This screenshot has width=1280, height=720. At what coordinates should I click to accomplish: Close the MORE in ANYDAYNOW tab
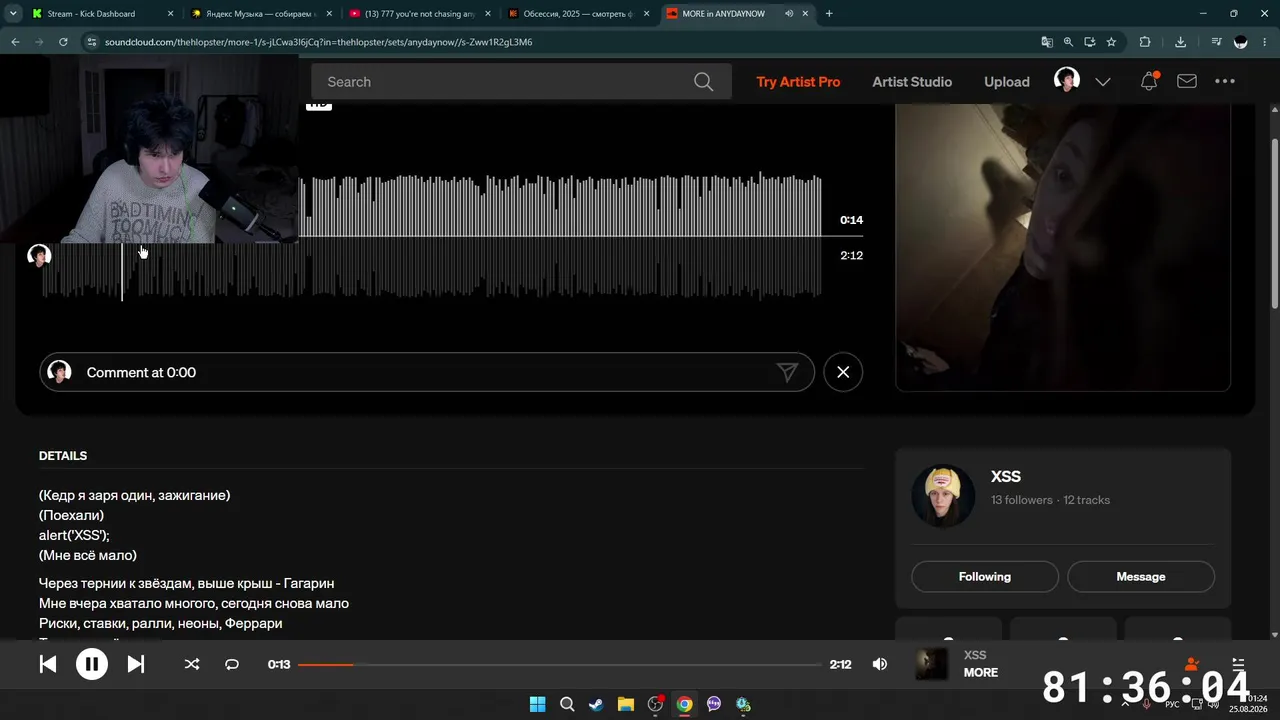805,14
